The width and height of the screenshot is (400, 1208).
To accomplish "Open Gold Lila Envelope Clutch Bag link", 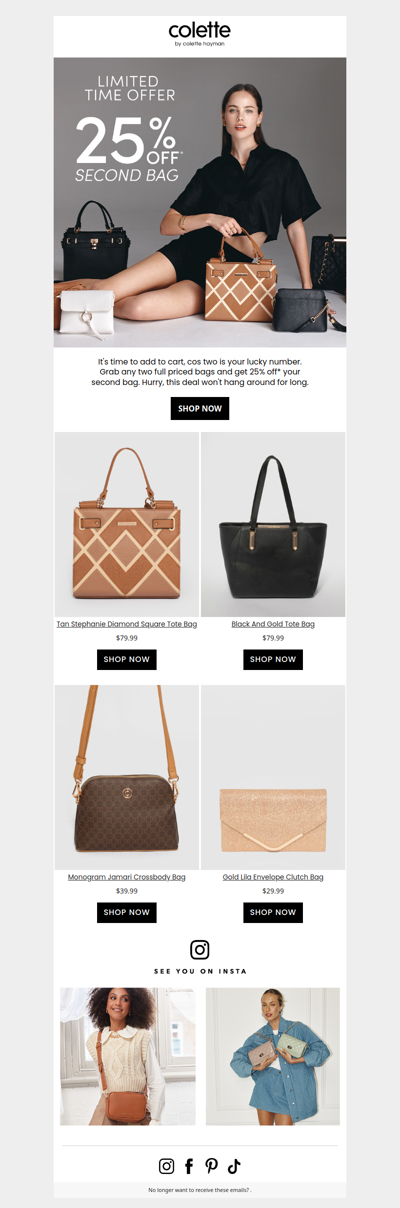I will click(x=273, y=877).
